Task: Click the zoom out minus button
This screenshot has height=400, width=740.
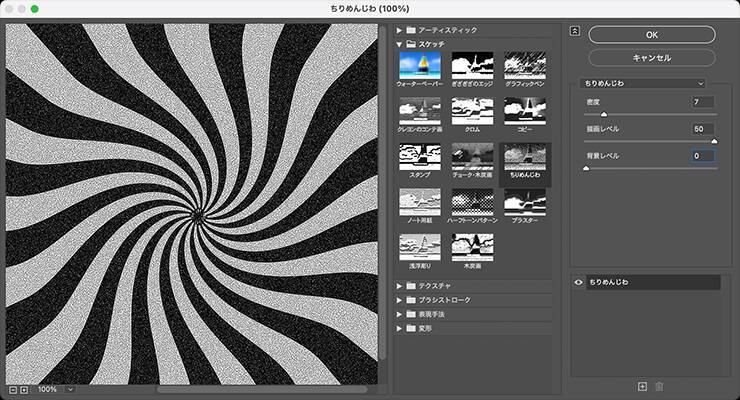Action: 12,389
